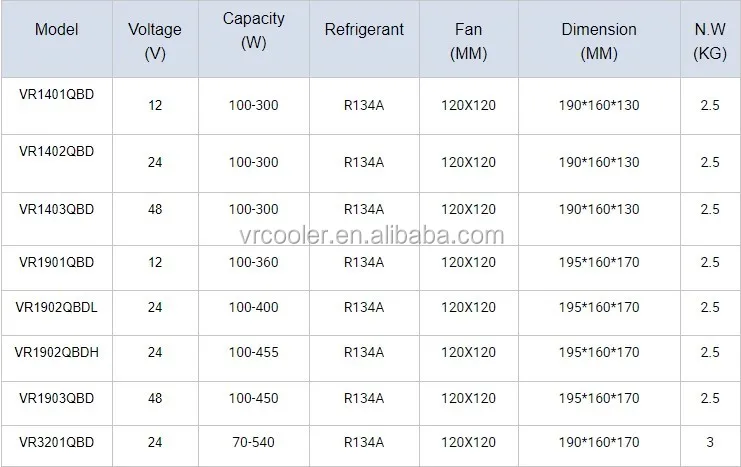Select the Dimension (MM) column header
This screenshot has width=741, height=467.
[x=598, y=40]
